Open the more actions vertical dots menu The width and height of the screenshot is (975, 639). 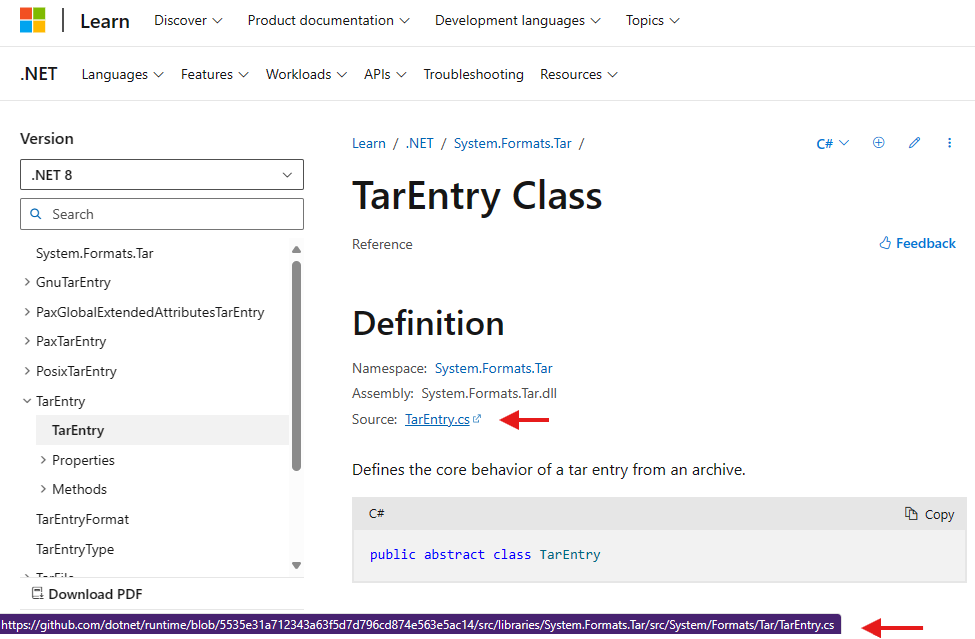pos(950,143)
